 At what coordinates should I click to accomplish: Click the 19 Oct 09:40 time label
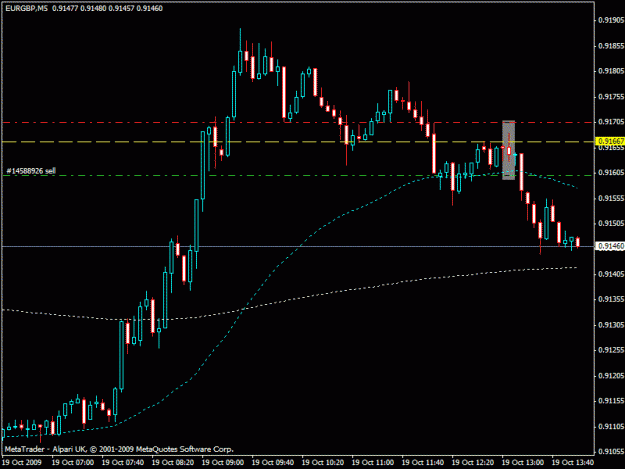point(273,462)
